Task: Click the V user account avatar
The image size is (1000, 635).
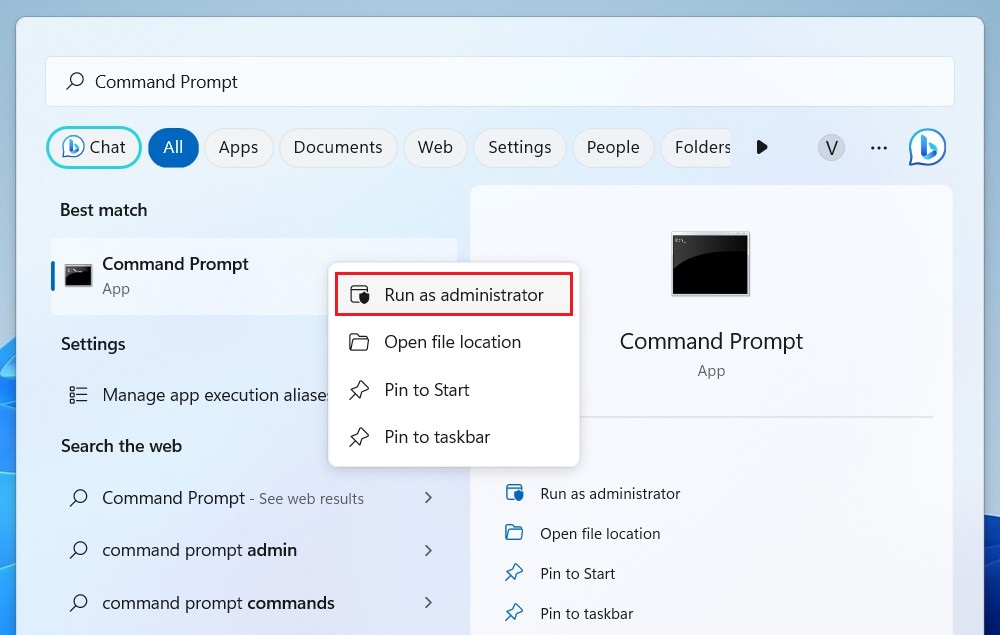Action: (831, 147)
